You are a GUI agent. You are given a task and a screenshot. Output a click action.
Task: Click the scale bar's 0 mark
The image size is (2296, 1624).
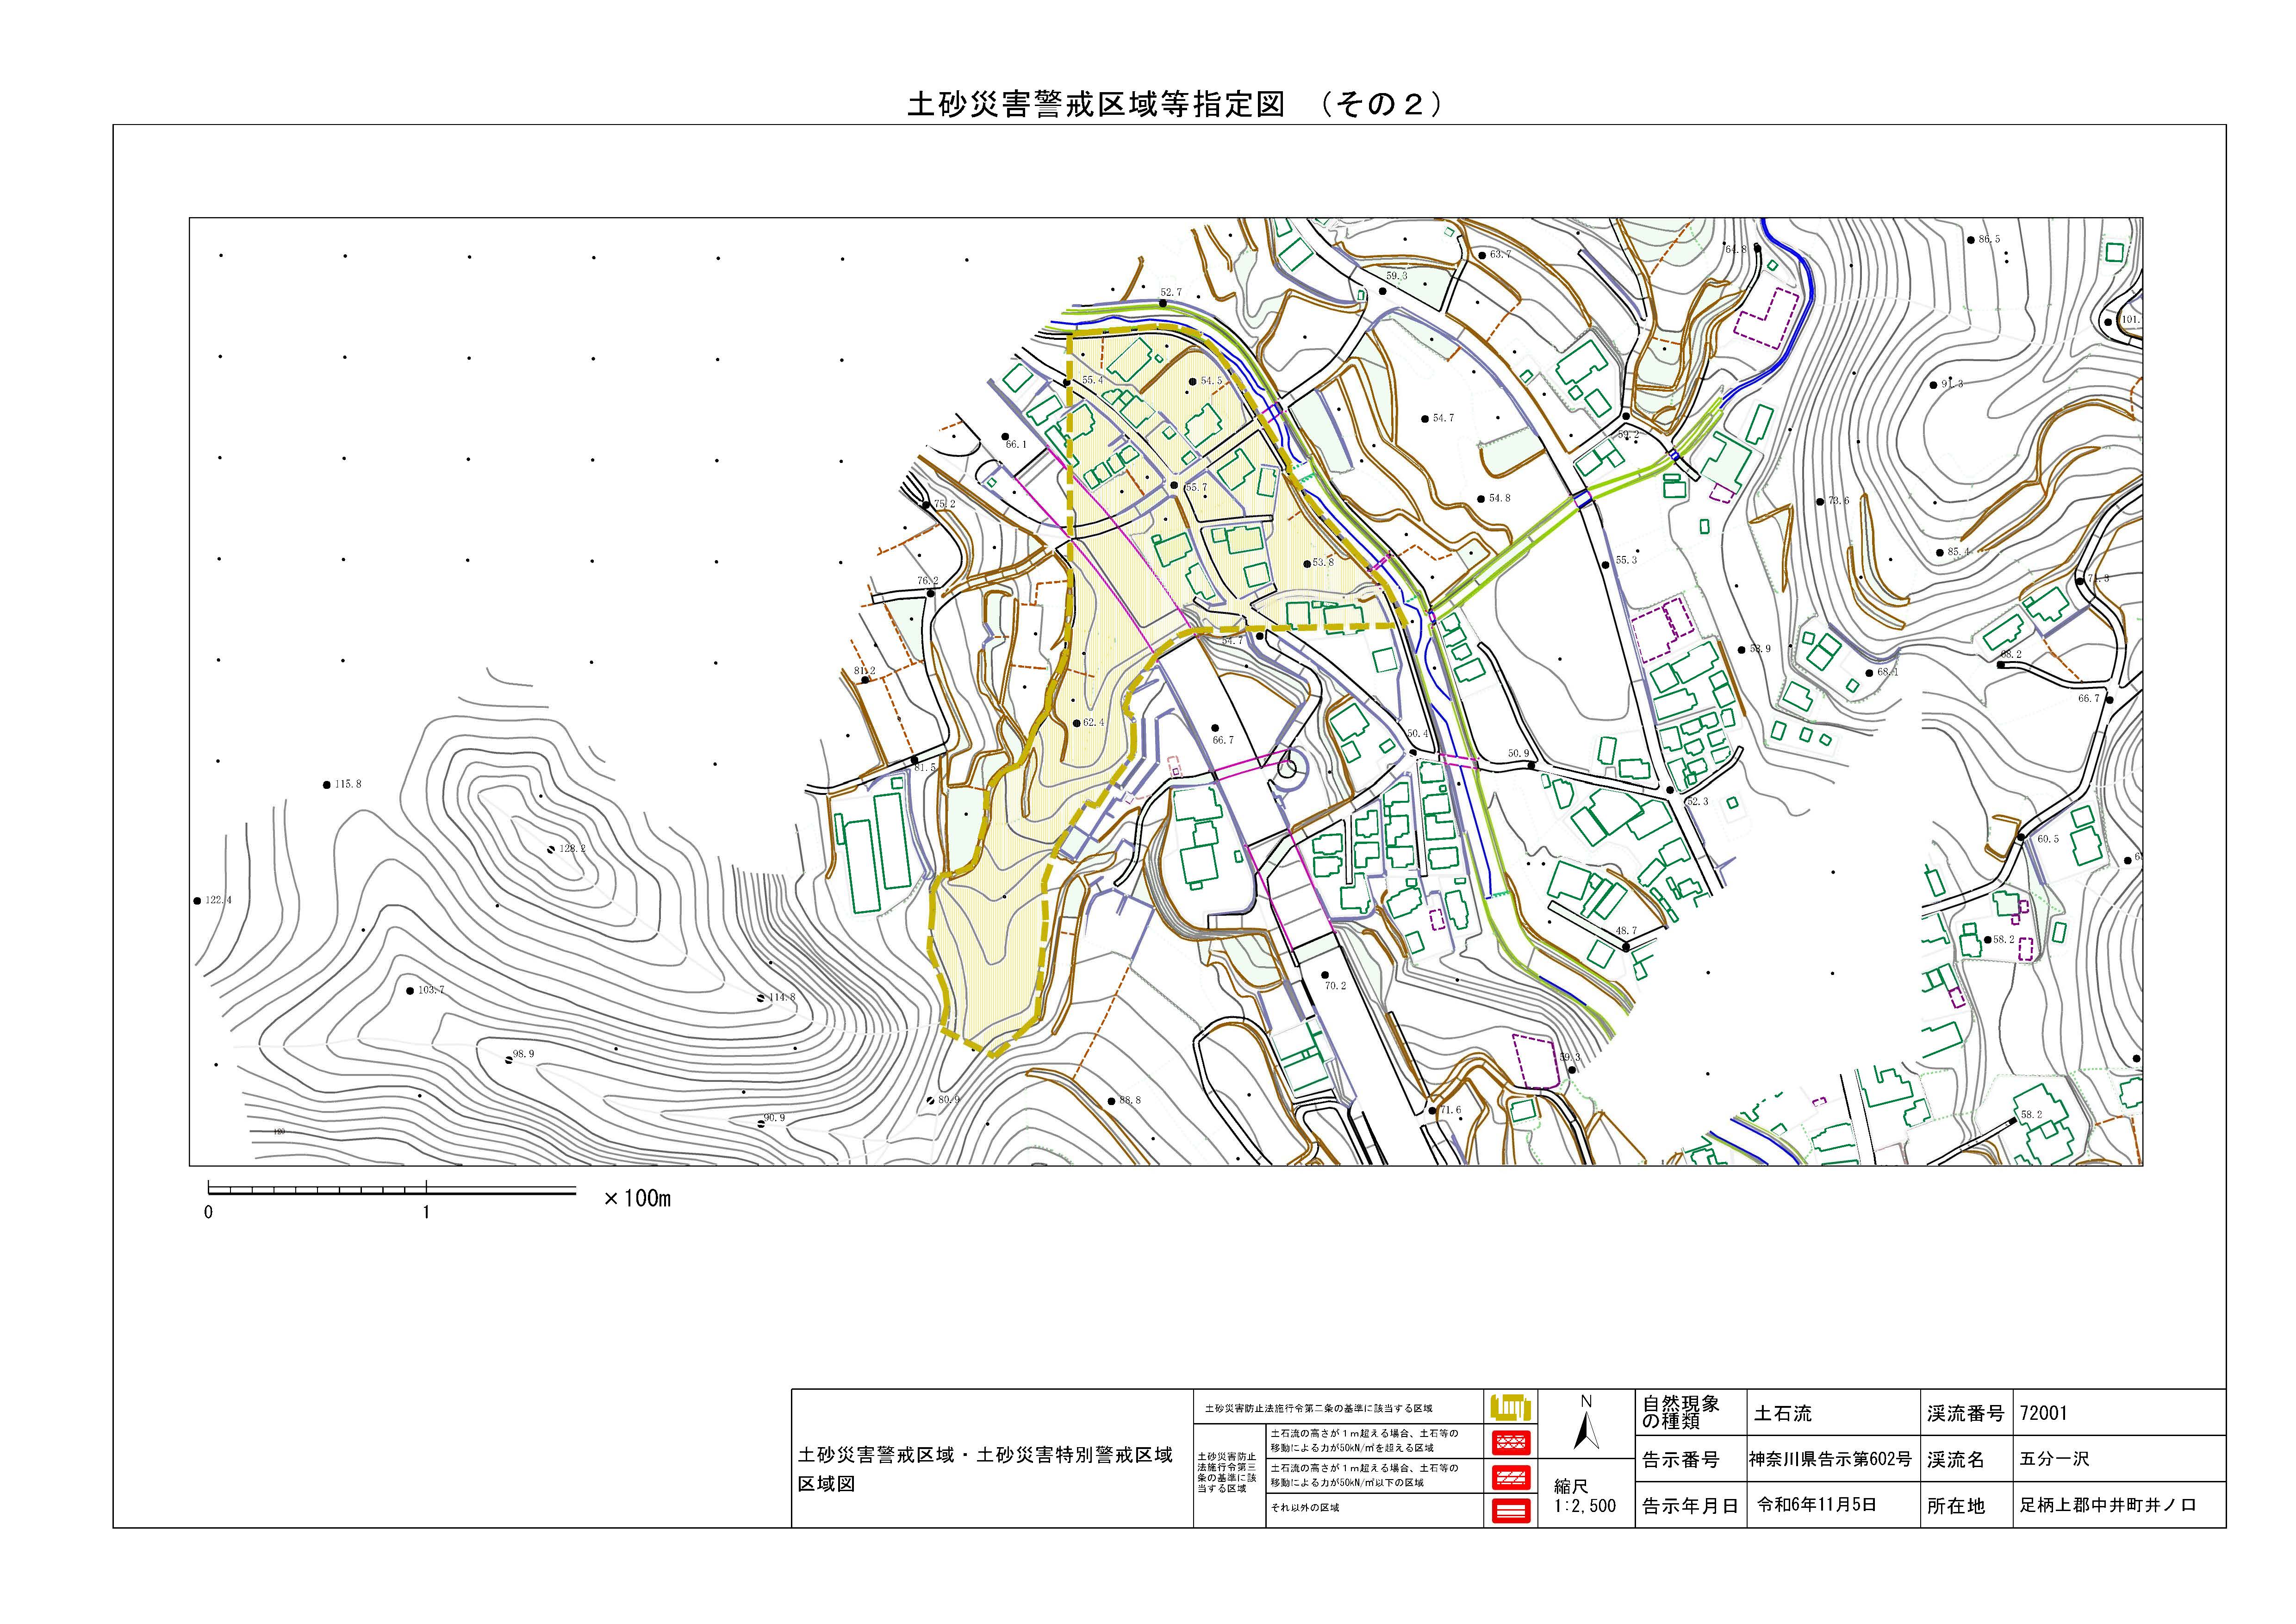coord(208,1212)
